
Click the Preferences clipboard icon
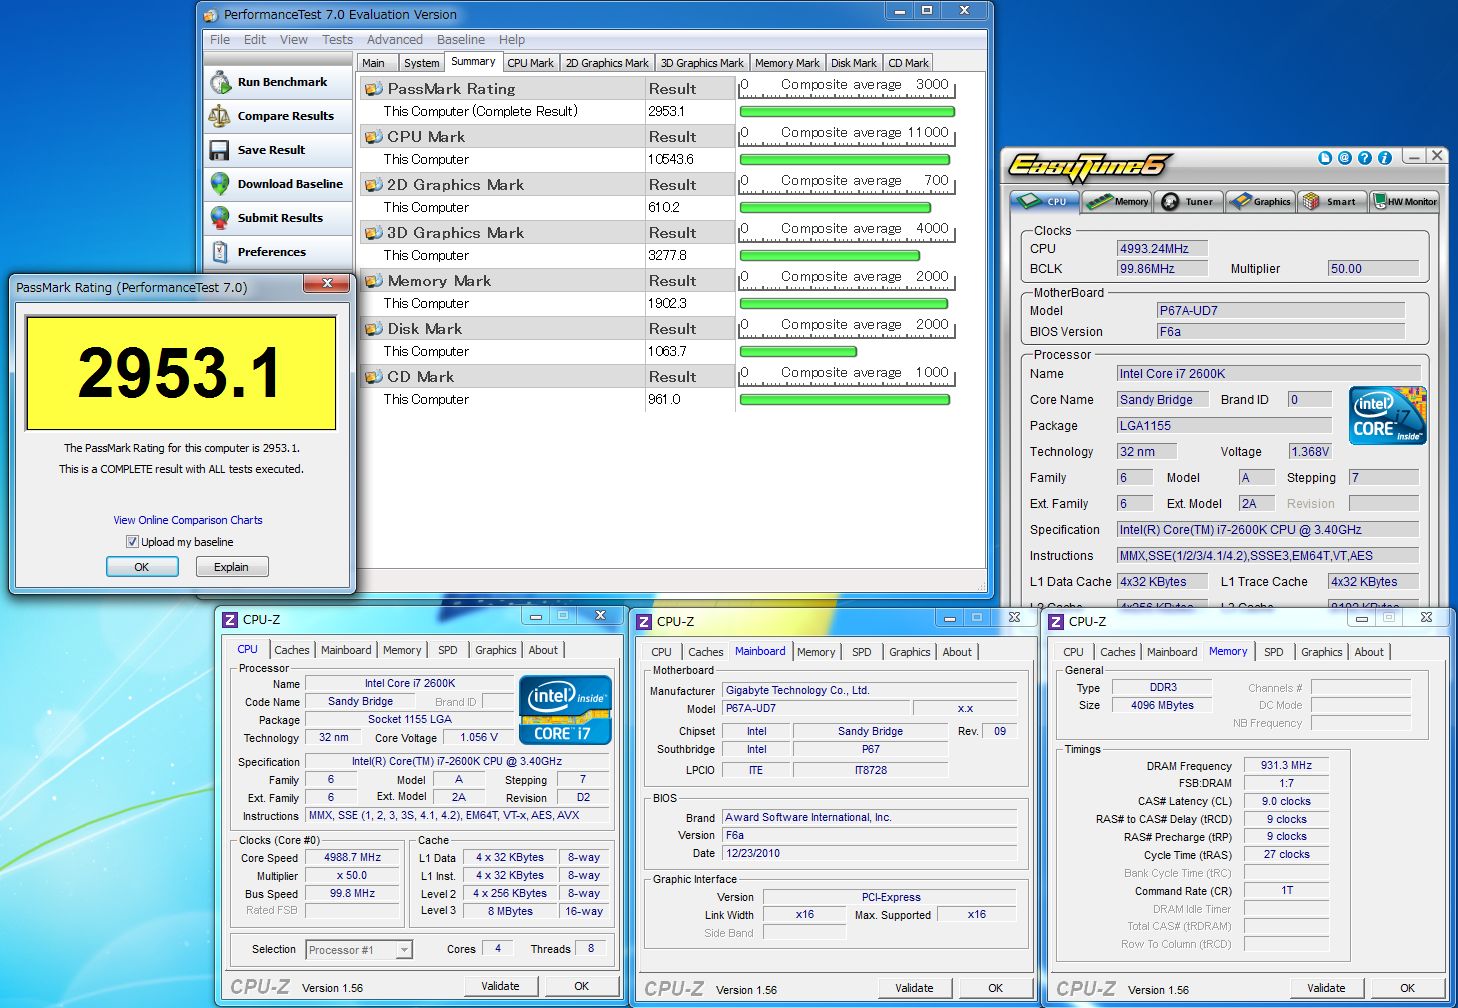tap(220, 252)
